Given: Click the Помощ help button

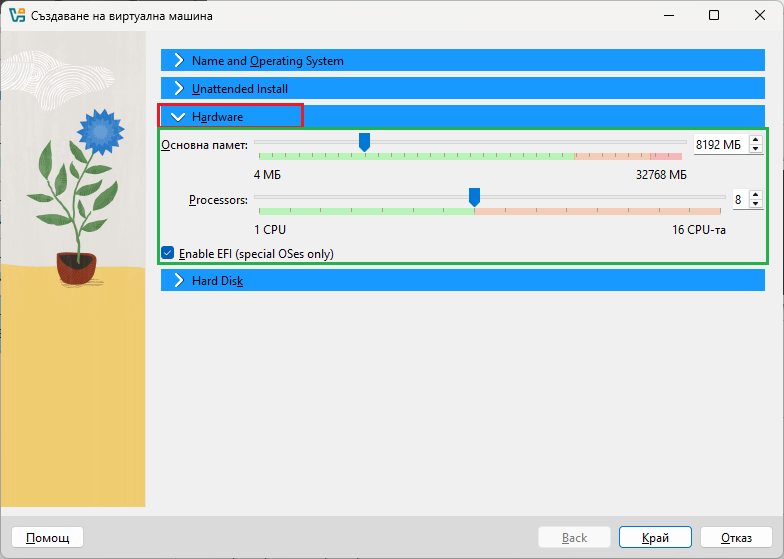Looking at the screenshot, I should [x=48, y=538].
